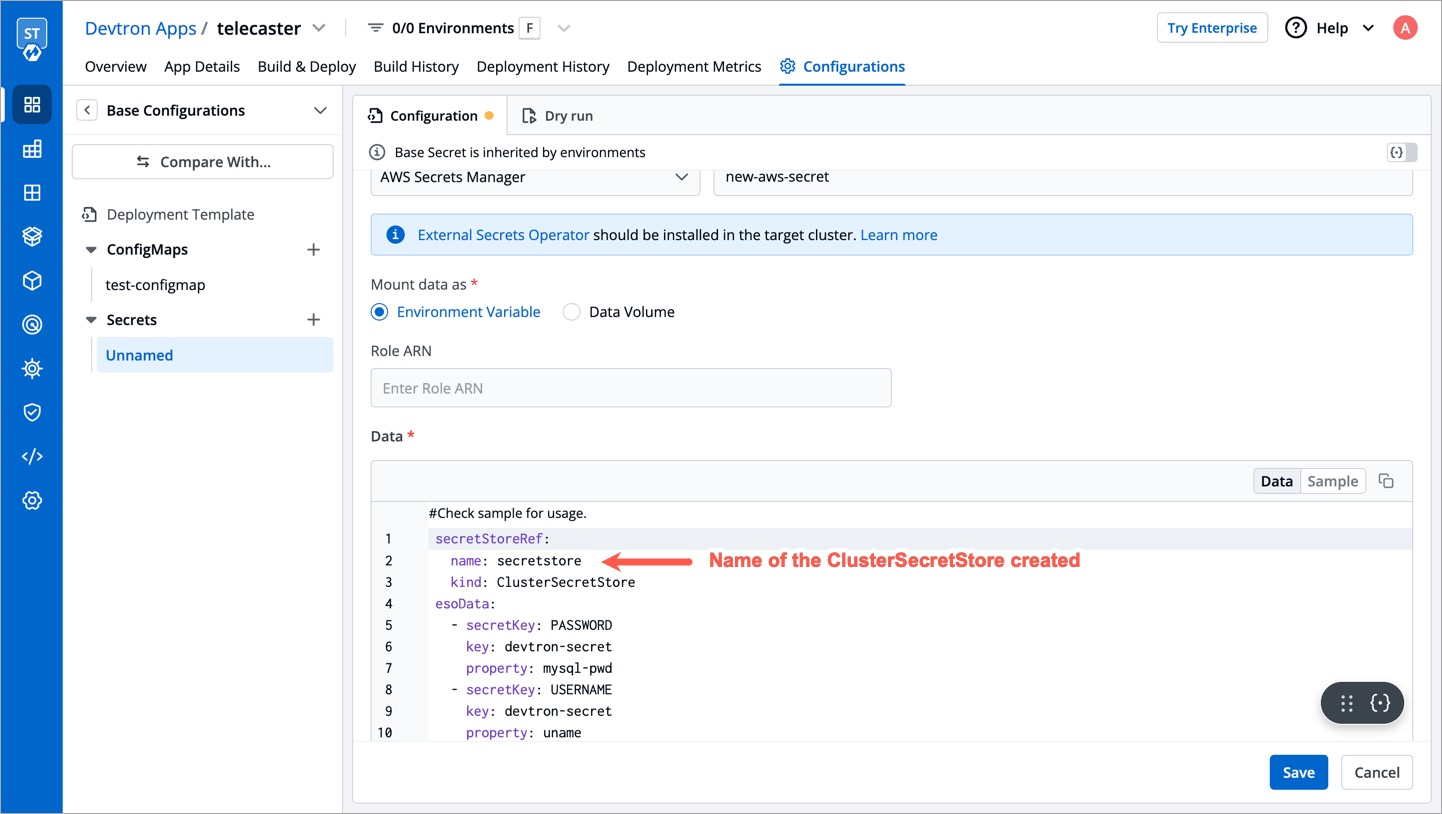1442x814 pixels.
Task: Collapse the ConfigMaps tree section
Action: 91,250
